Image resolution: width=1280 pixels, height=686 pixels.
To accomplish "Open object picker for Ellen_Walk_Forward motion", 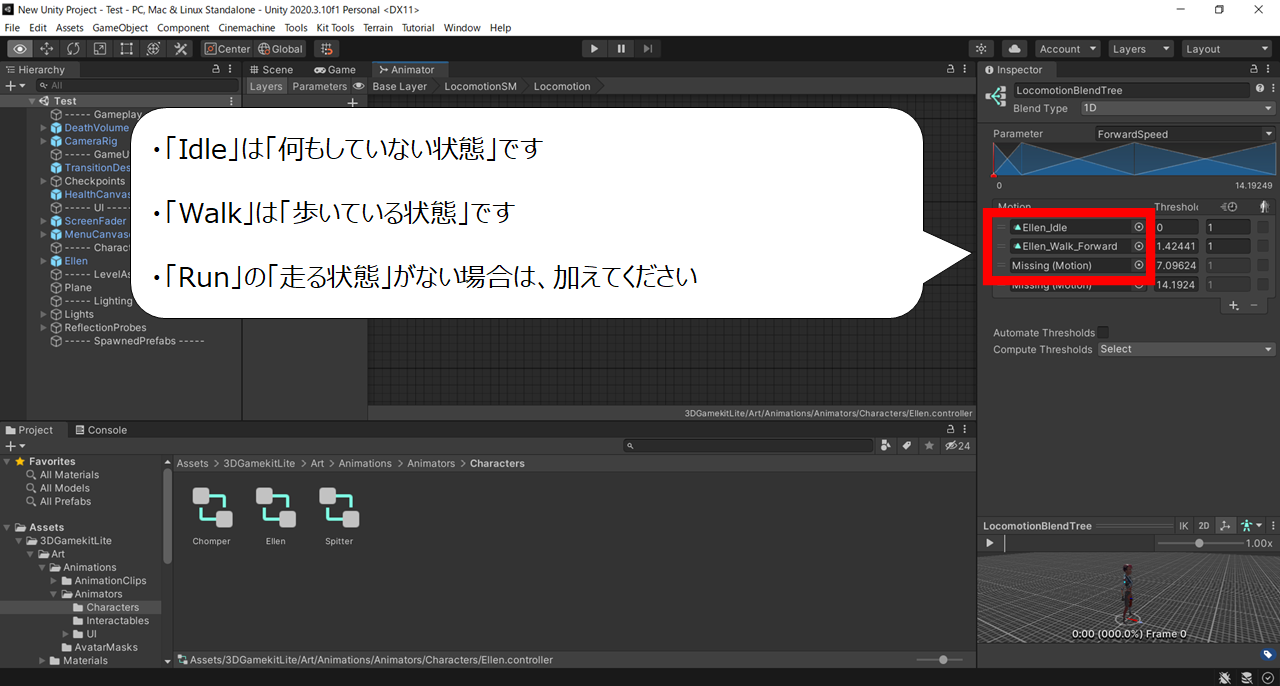I will pyautogui.click(x=1138, y=246).
